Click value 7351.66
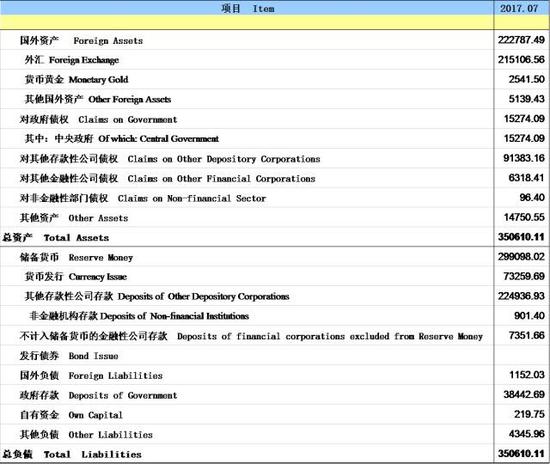The image size is (550, 464). tap(527, 335)
